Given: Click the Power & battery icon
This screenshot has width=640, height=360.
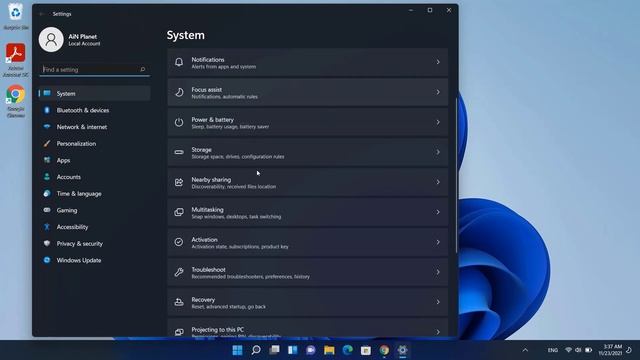Looking at the screenshot, I should coord(179,122).
